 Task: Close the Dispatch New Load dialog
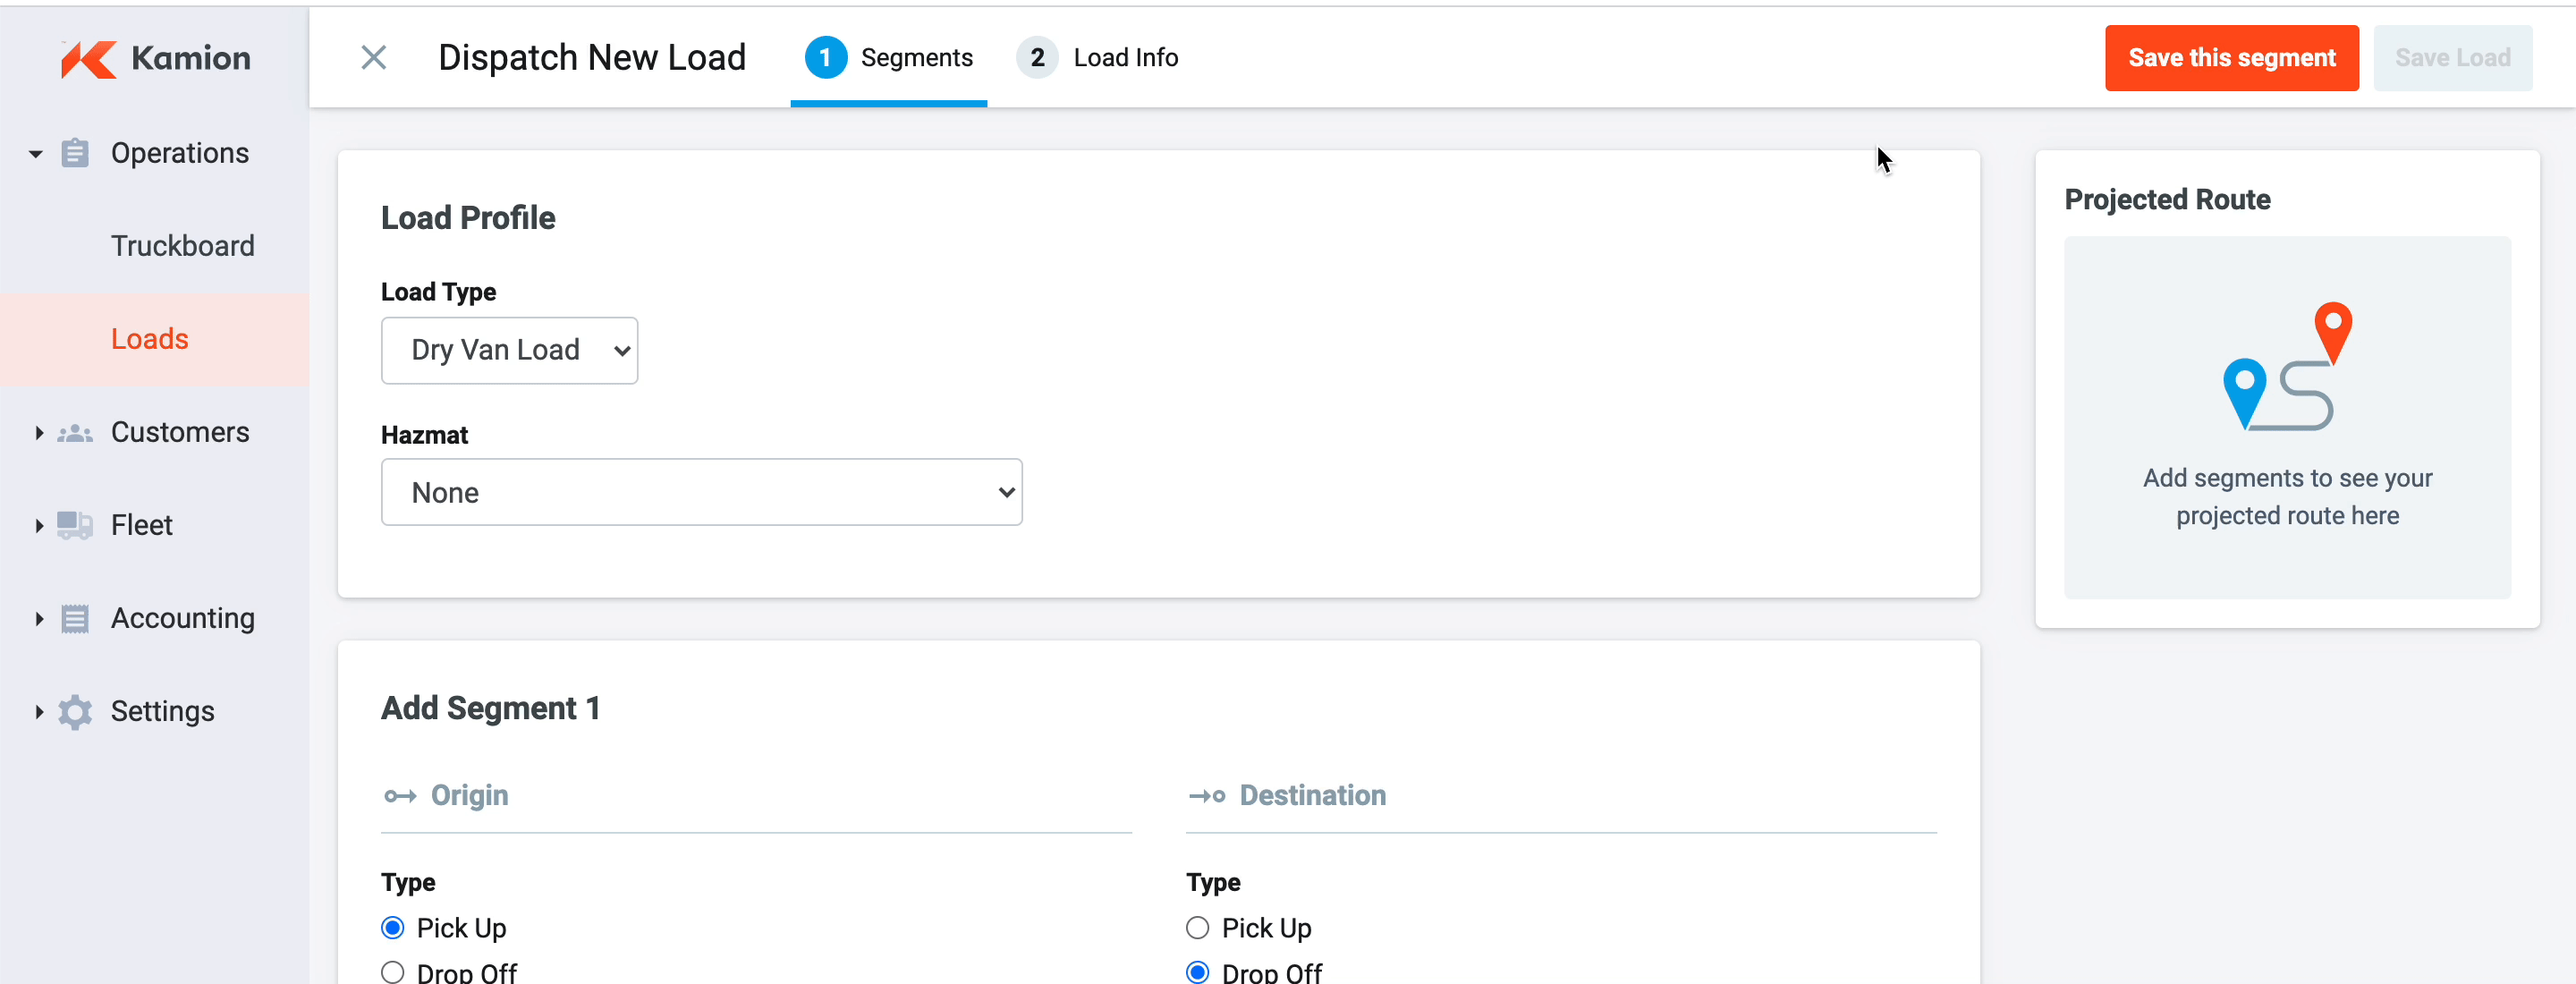(x=373, y=58)
